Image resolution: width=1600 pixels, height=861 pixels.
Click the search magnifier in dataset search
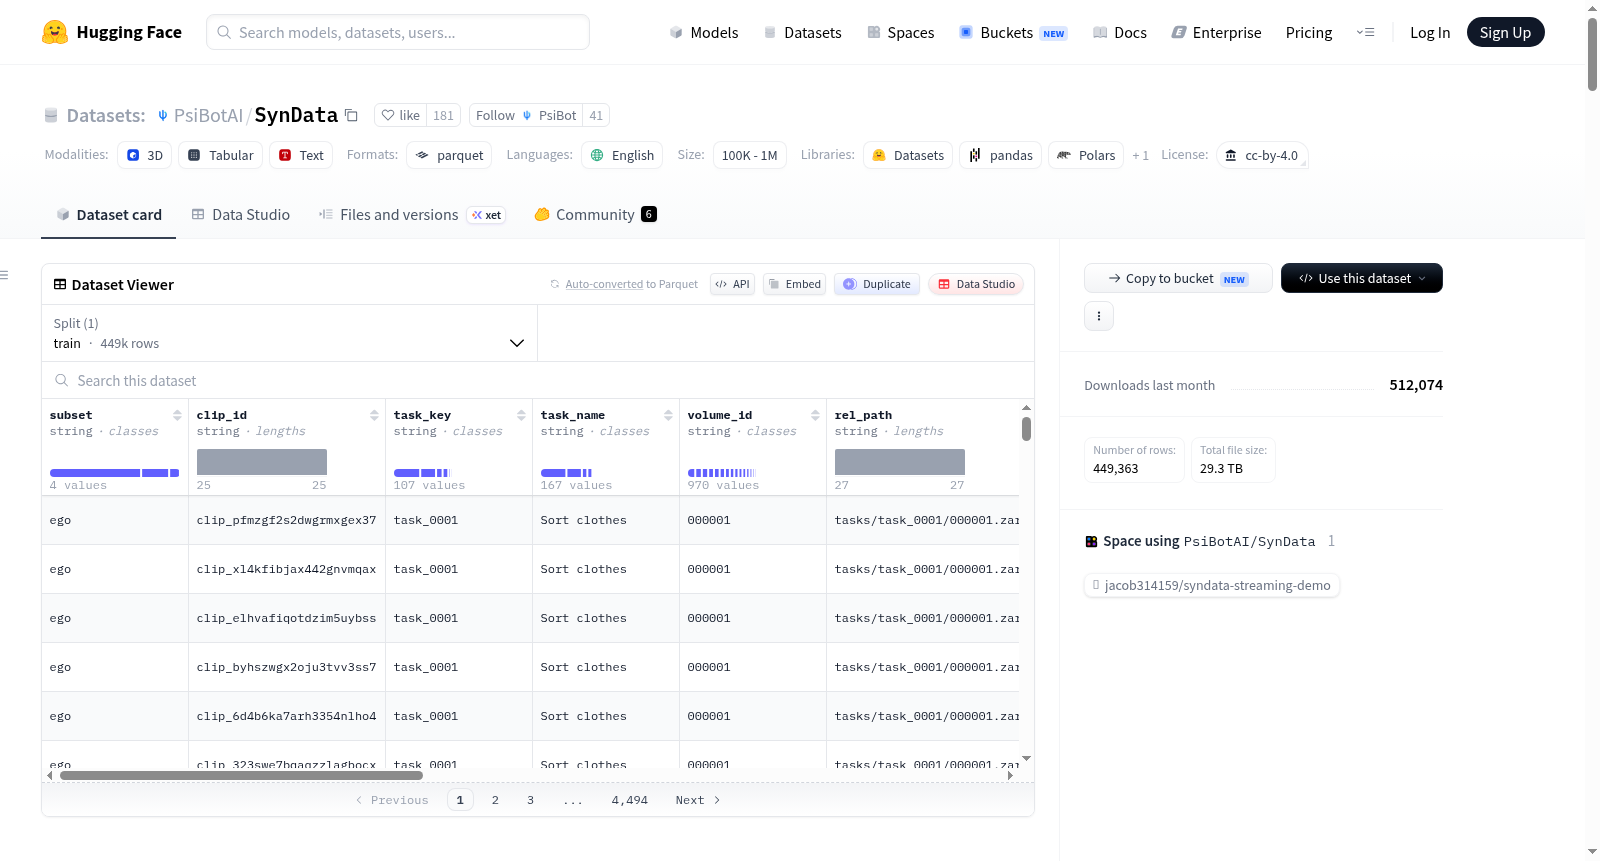point(62,381)
